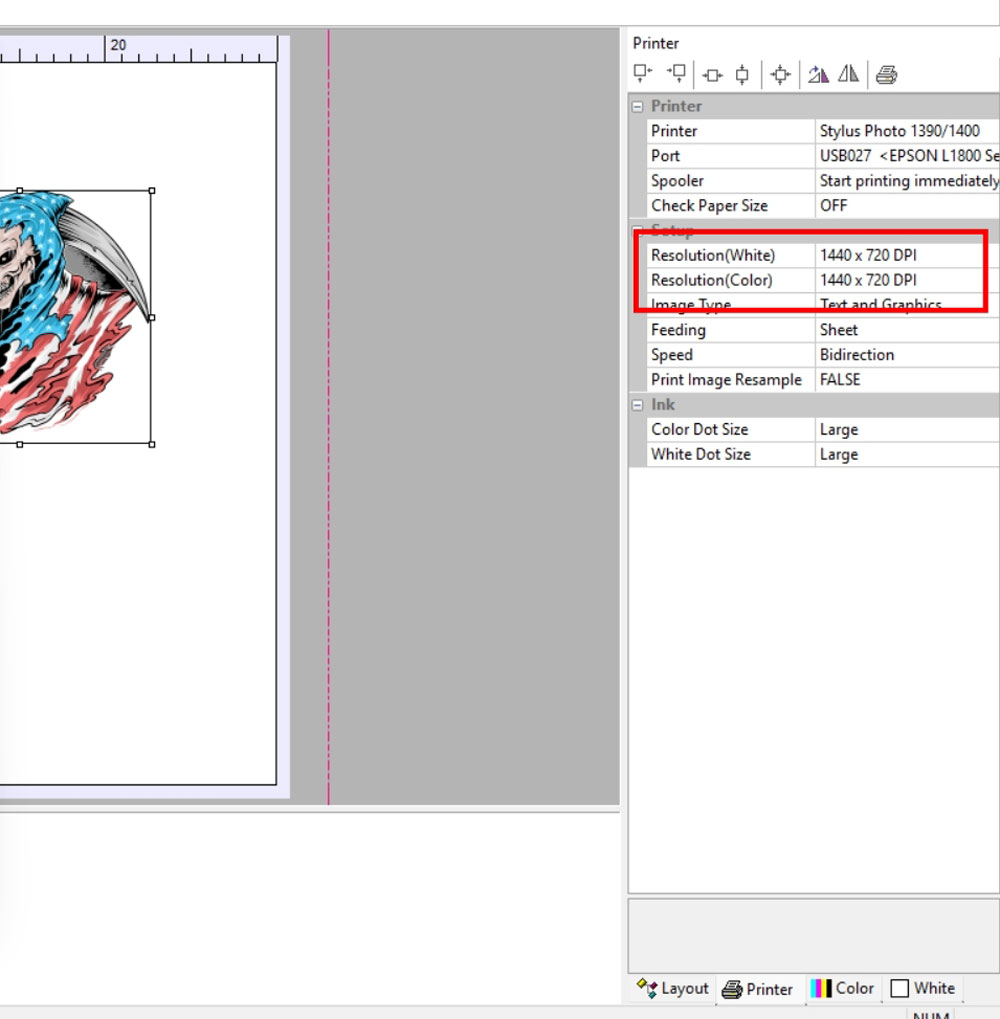Open the Resolution(Color) value dropdown
Screen dimensions: 1000x1019
pos(907,280)
